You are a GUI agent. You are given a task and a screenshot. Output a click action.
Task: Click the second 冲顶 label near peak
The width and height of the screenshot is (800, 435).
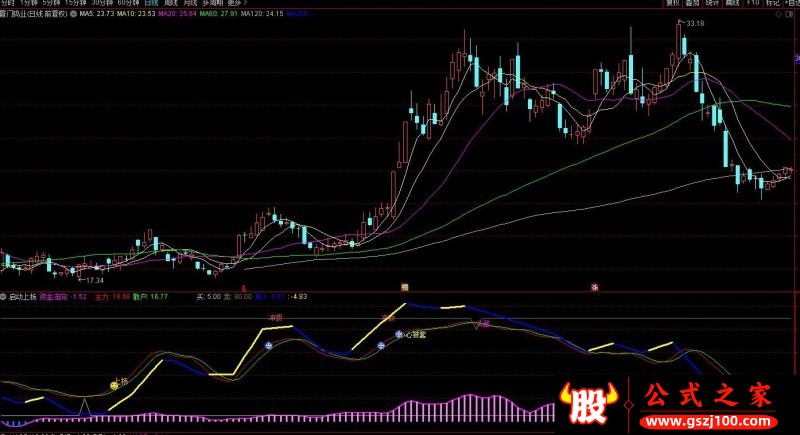pyautogui.click(x=388, y=318)
